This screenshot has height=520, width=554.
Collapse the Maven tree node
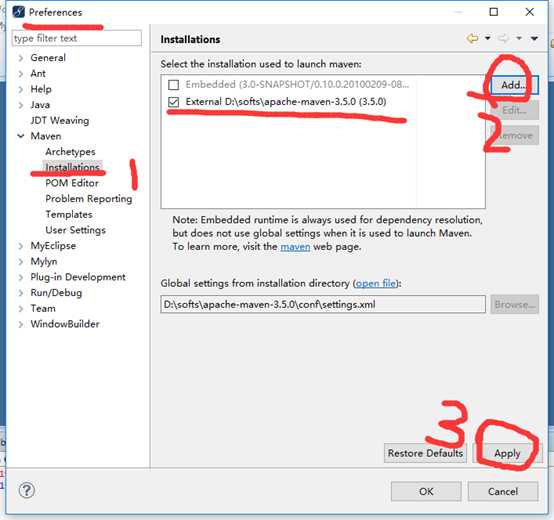tap(21, 136)
